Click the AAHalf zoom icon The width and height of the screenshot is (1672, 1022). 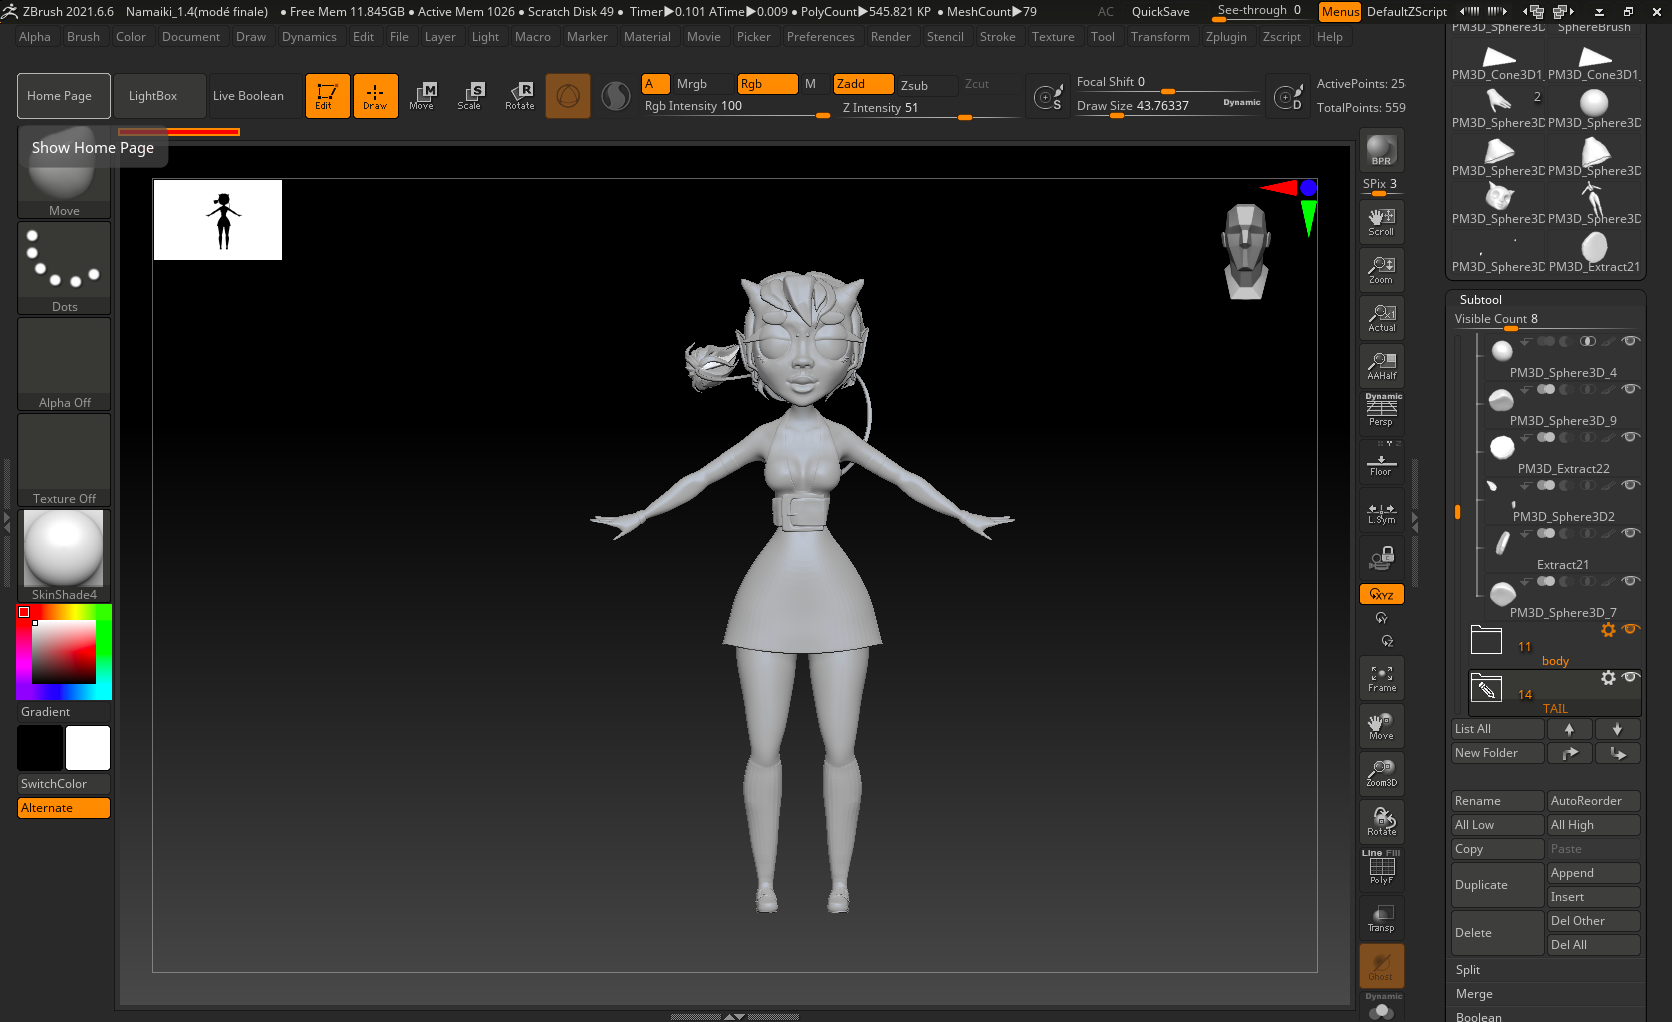1381,366
